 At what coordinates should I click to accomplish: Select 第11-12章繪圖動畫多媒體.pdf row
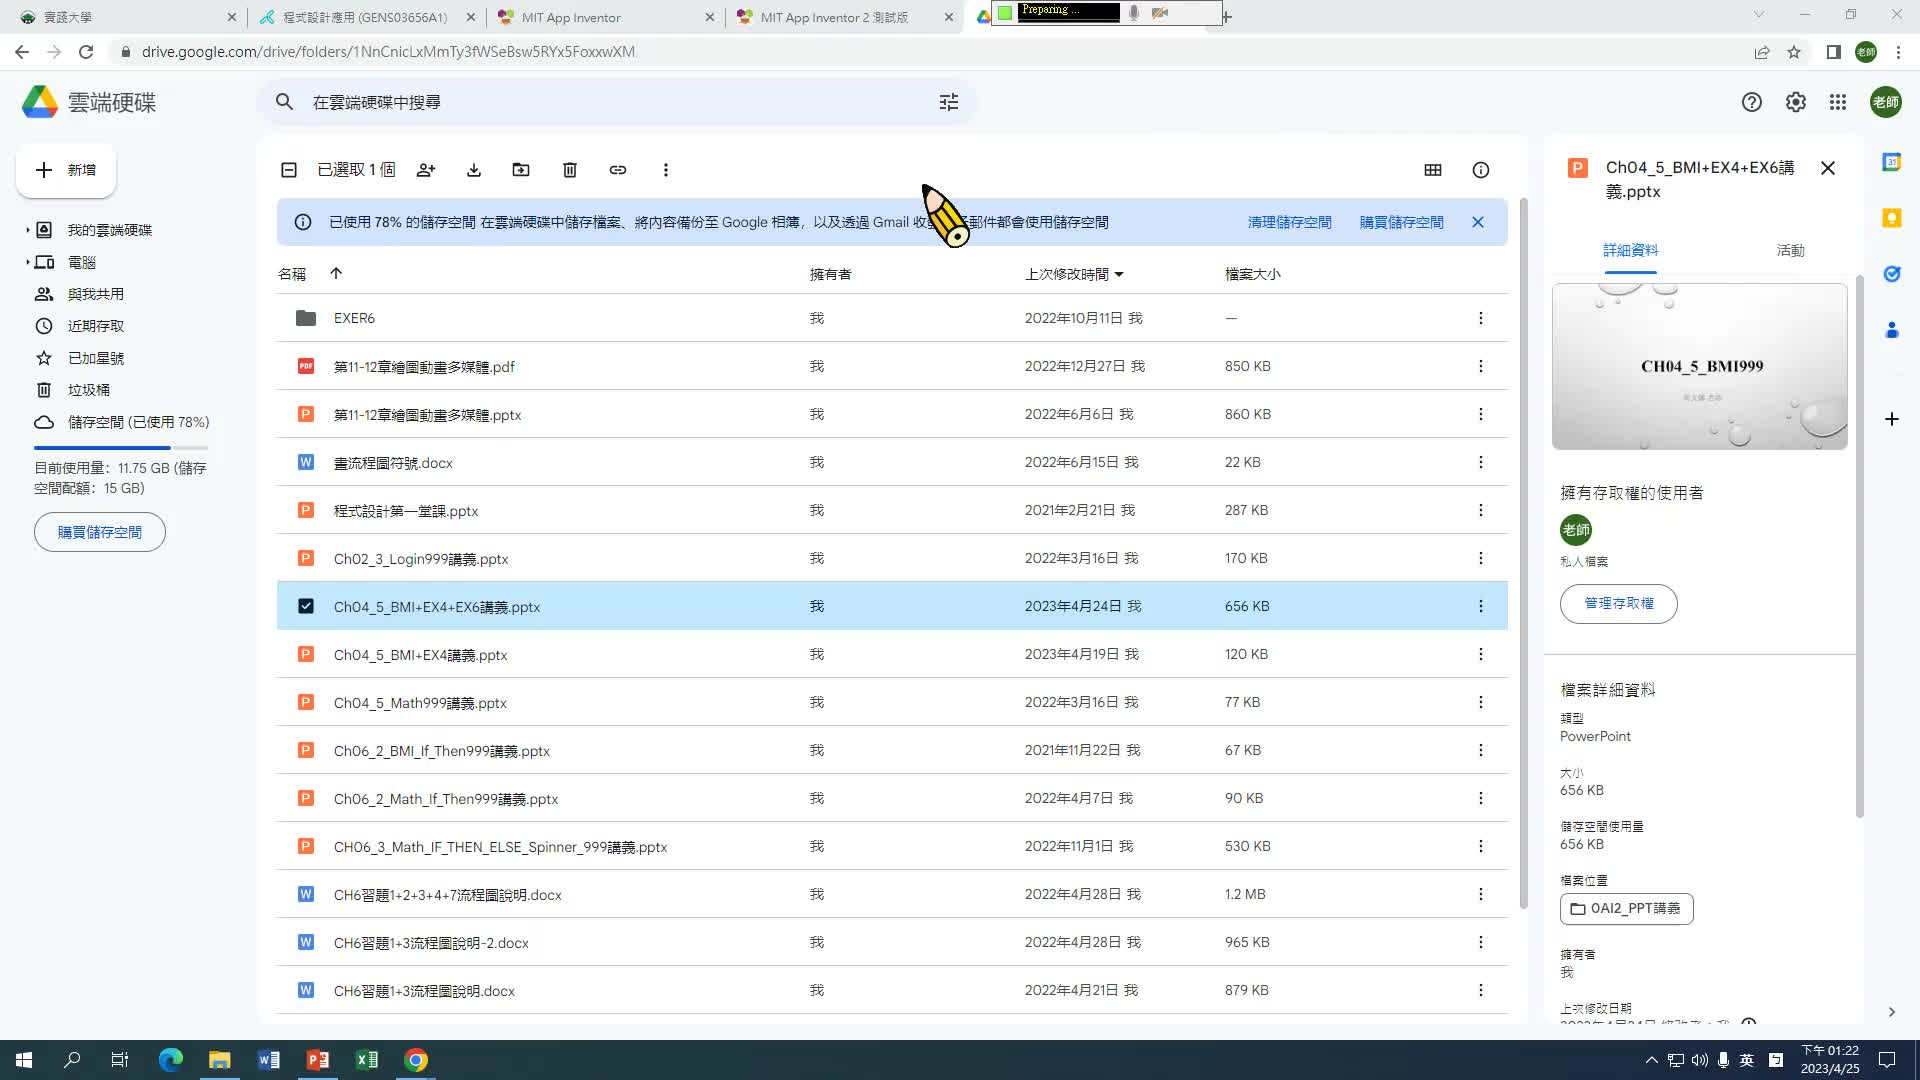point(892,366)
